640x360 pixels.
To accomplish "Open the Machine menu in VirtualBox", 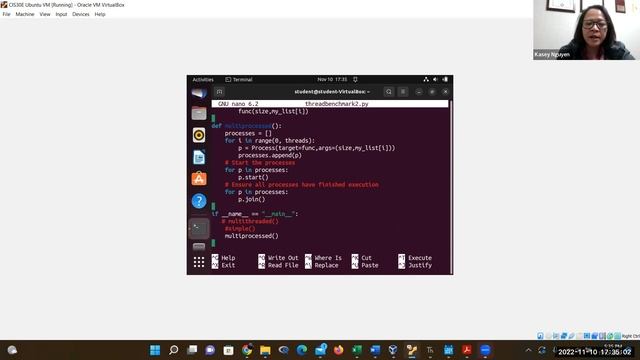I will [x=25, y=14].
